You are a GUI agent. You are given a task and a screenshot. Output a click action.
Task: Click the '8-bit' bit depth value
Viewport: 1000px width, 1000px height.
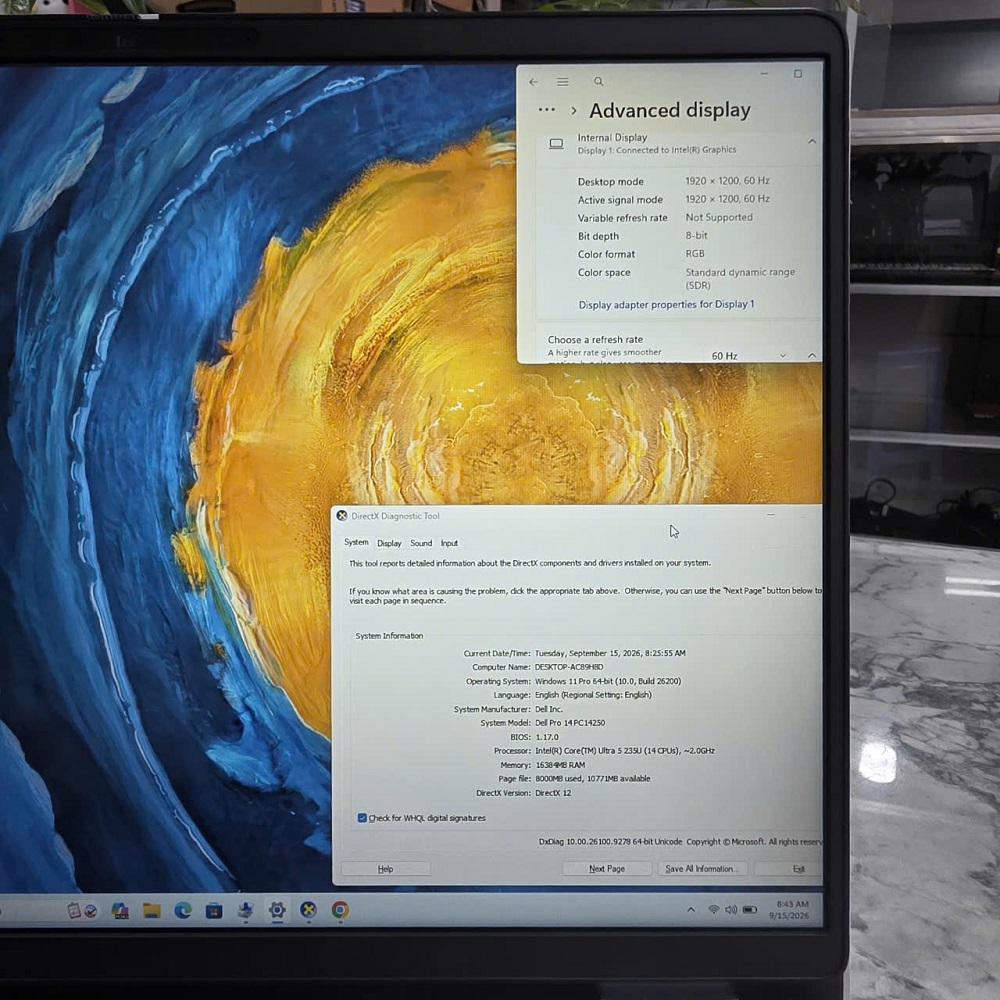696,235
